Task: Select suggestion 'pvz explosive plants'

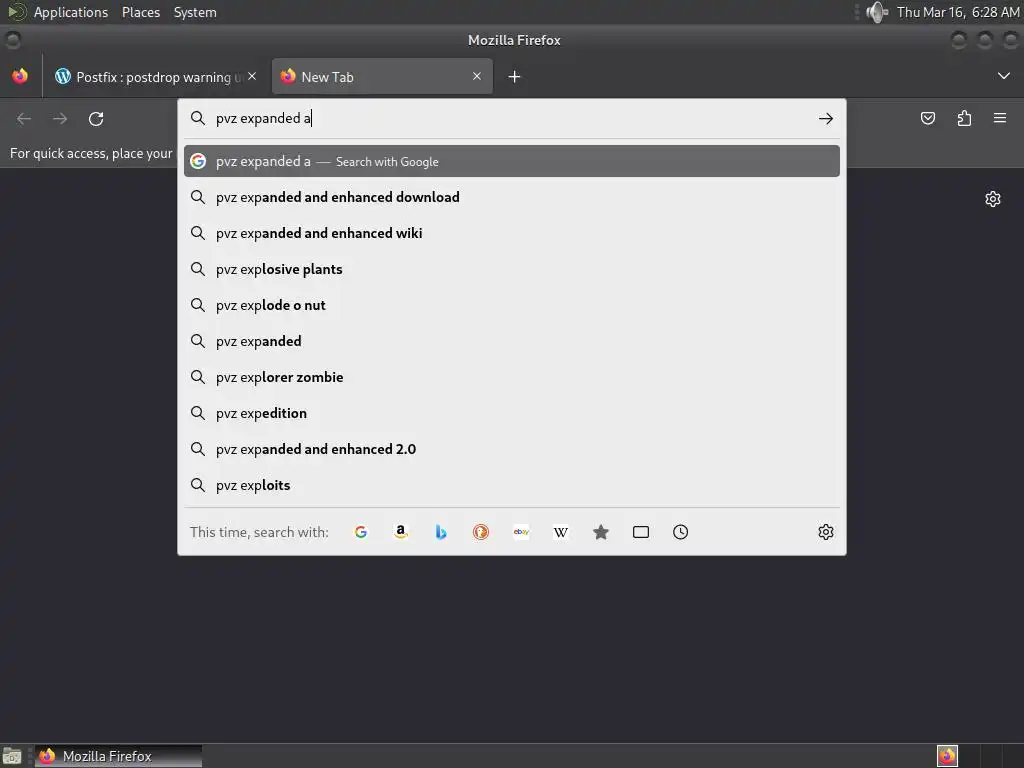Action: [x=512, y=269]
